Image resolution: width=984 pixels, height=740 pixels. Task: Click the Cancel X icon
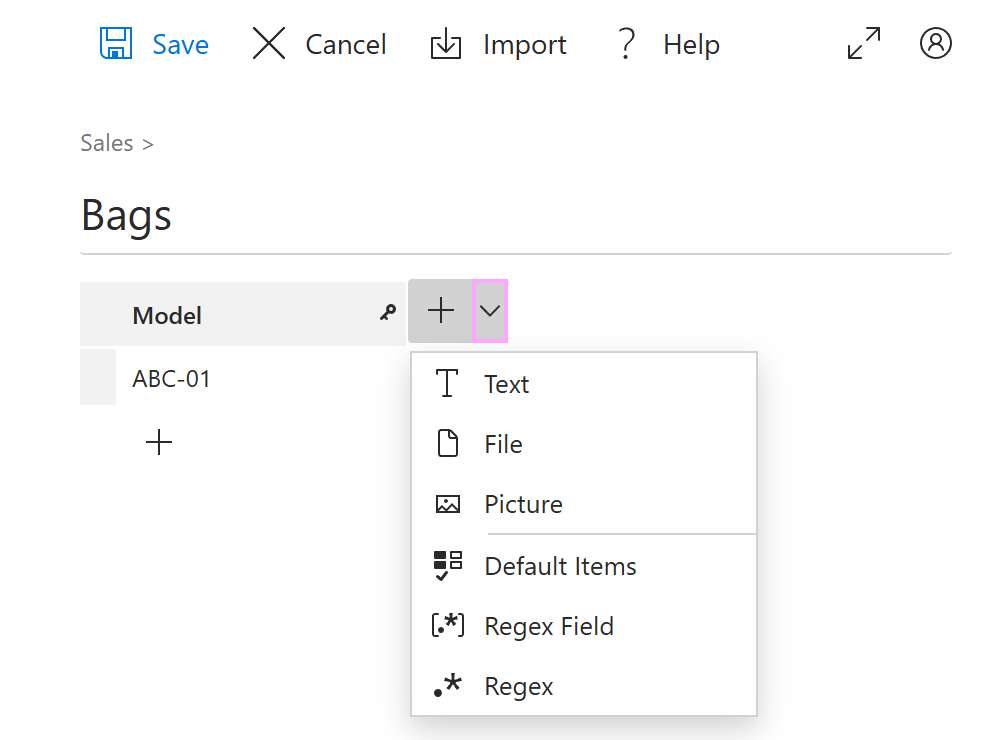point(268,44)
